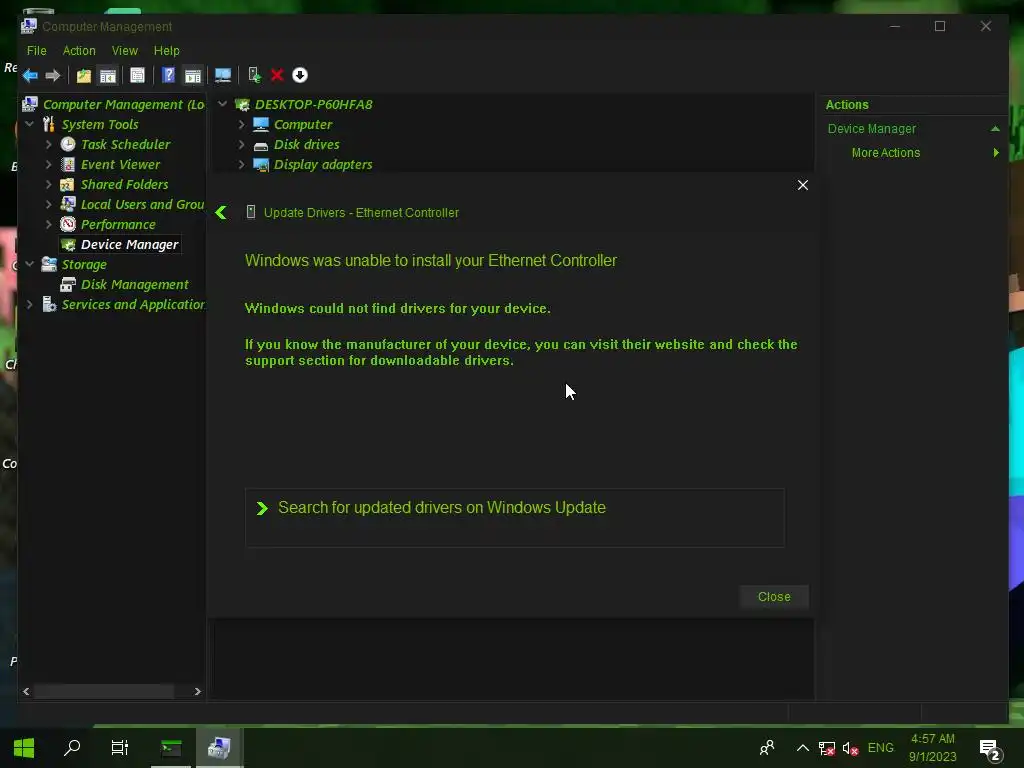
Task: Collapse Device Manager section in Actions pane
Action: click(995, 129)
